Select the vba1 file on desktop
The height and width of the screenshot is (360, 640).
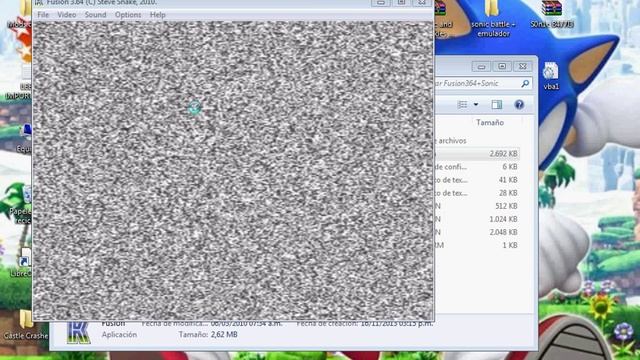click(551, 76)
